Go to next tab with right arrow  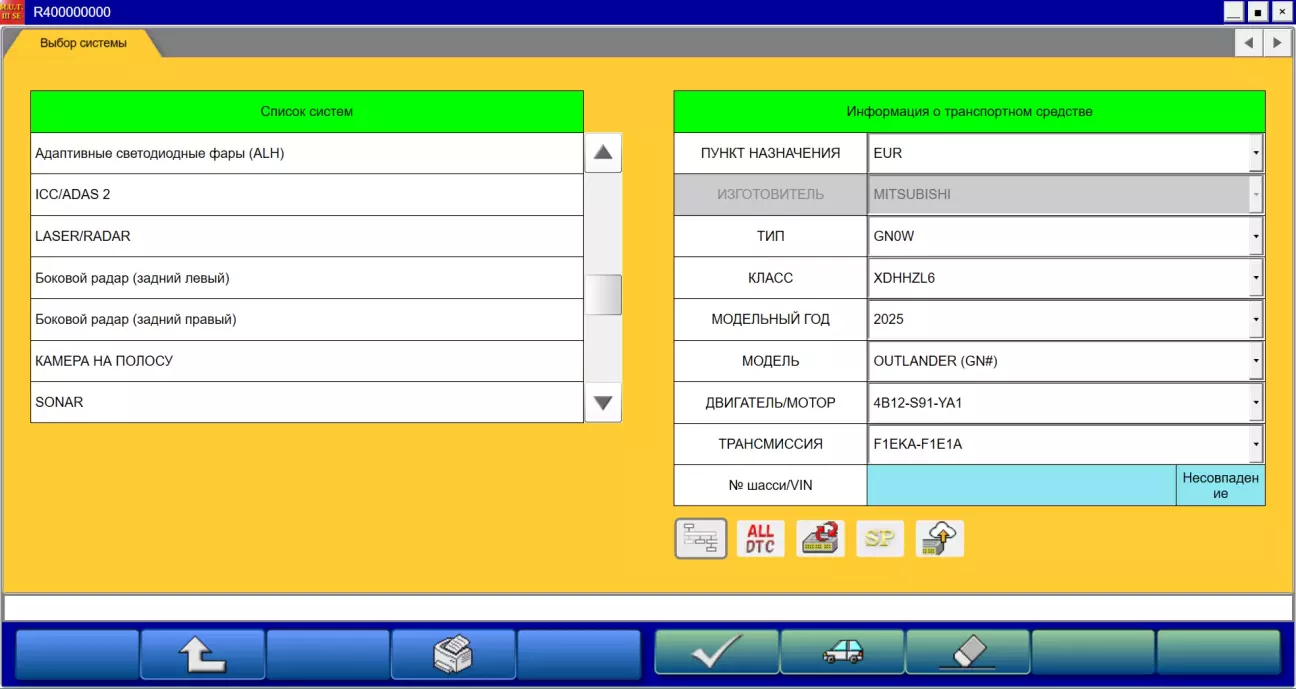(x=1277, y=43)
